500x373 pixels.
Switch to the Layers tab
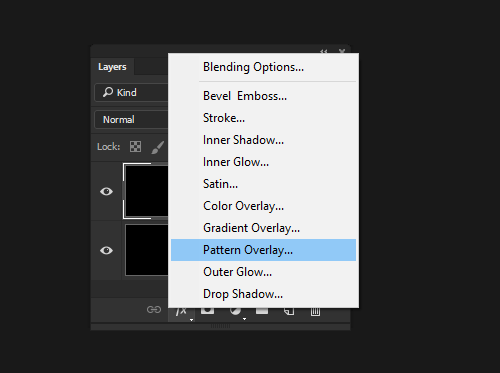[112, 67]
